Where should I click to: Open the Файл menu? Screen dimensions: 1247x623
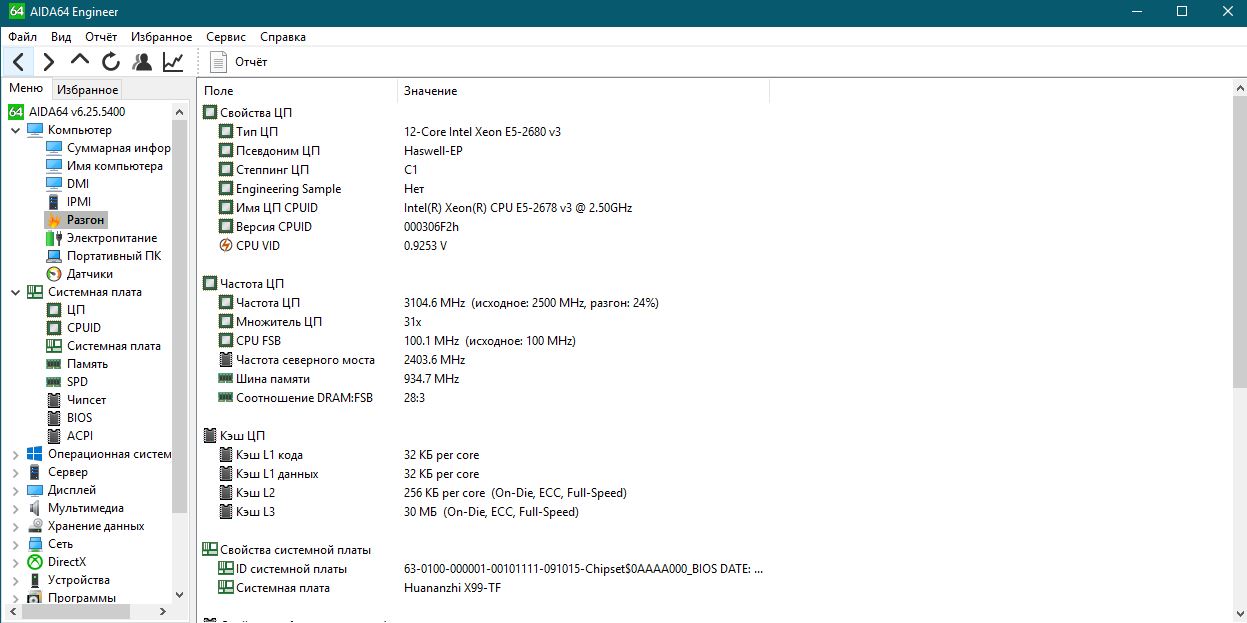point(22,37)
